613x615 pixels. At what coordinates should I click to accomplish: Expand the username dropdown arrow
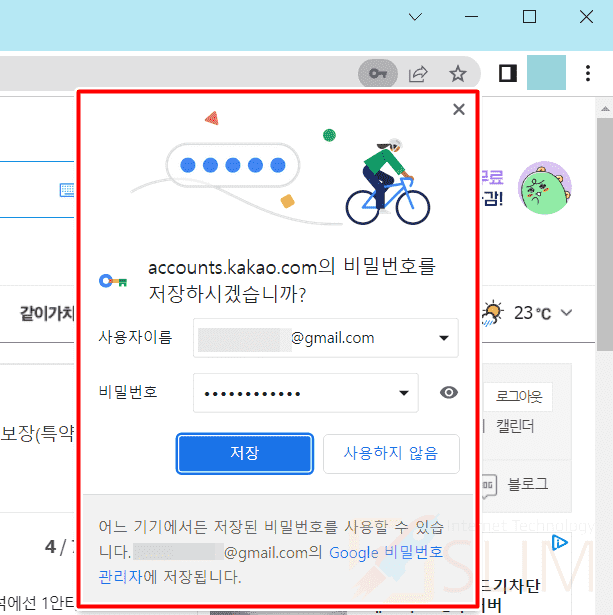pyautogui.click(x=444, y=338)
